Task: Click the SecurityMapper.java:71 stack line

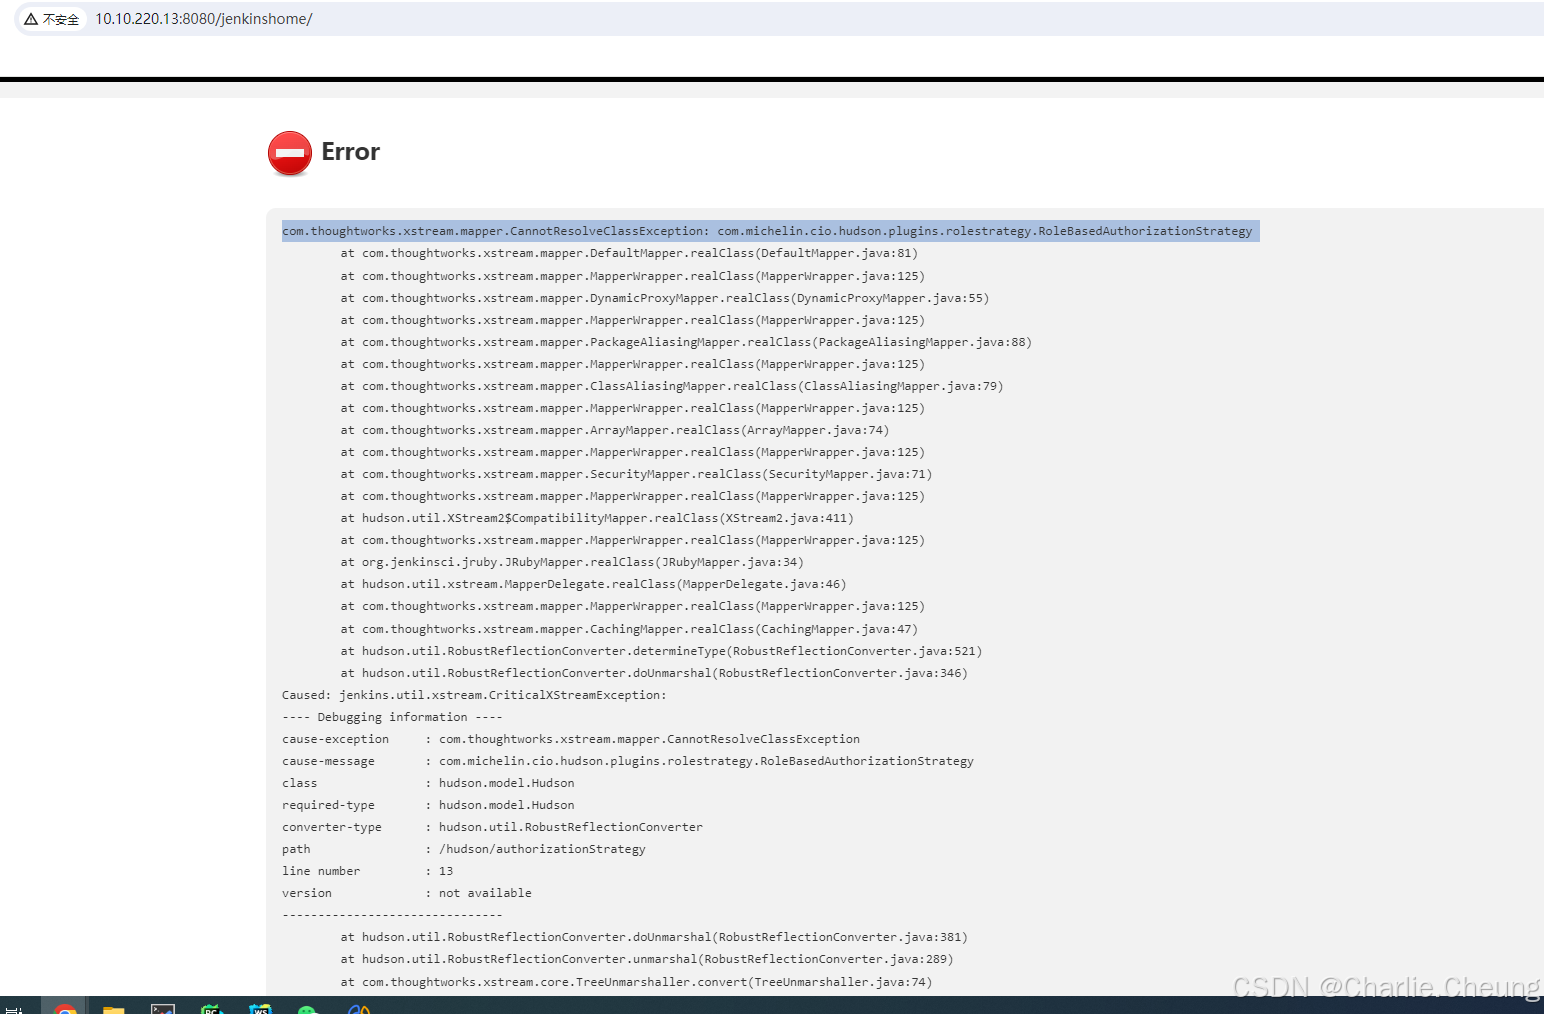Action: pos(636,474)
